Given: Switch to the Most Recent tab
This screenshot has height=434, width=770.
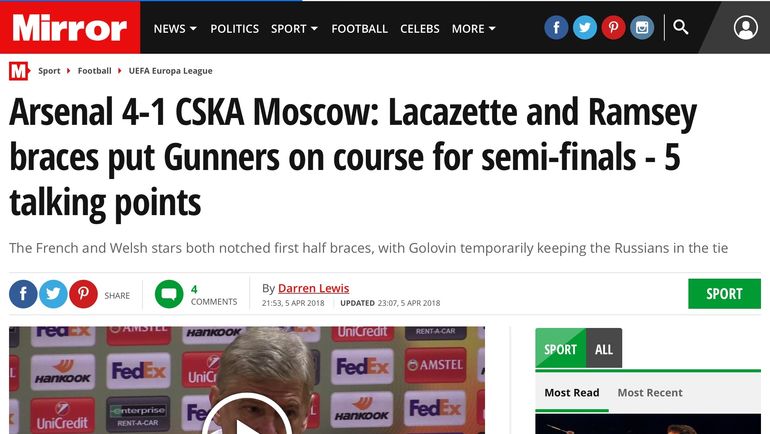Looking at the screenshot, I should pos(650,393).
